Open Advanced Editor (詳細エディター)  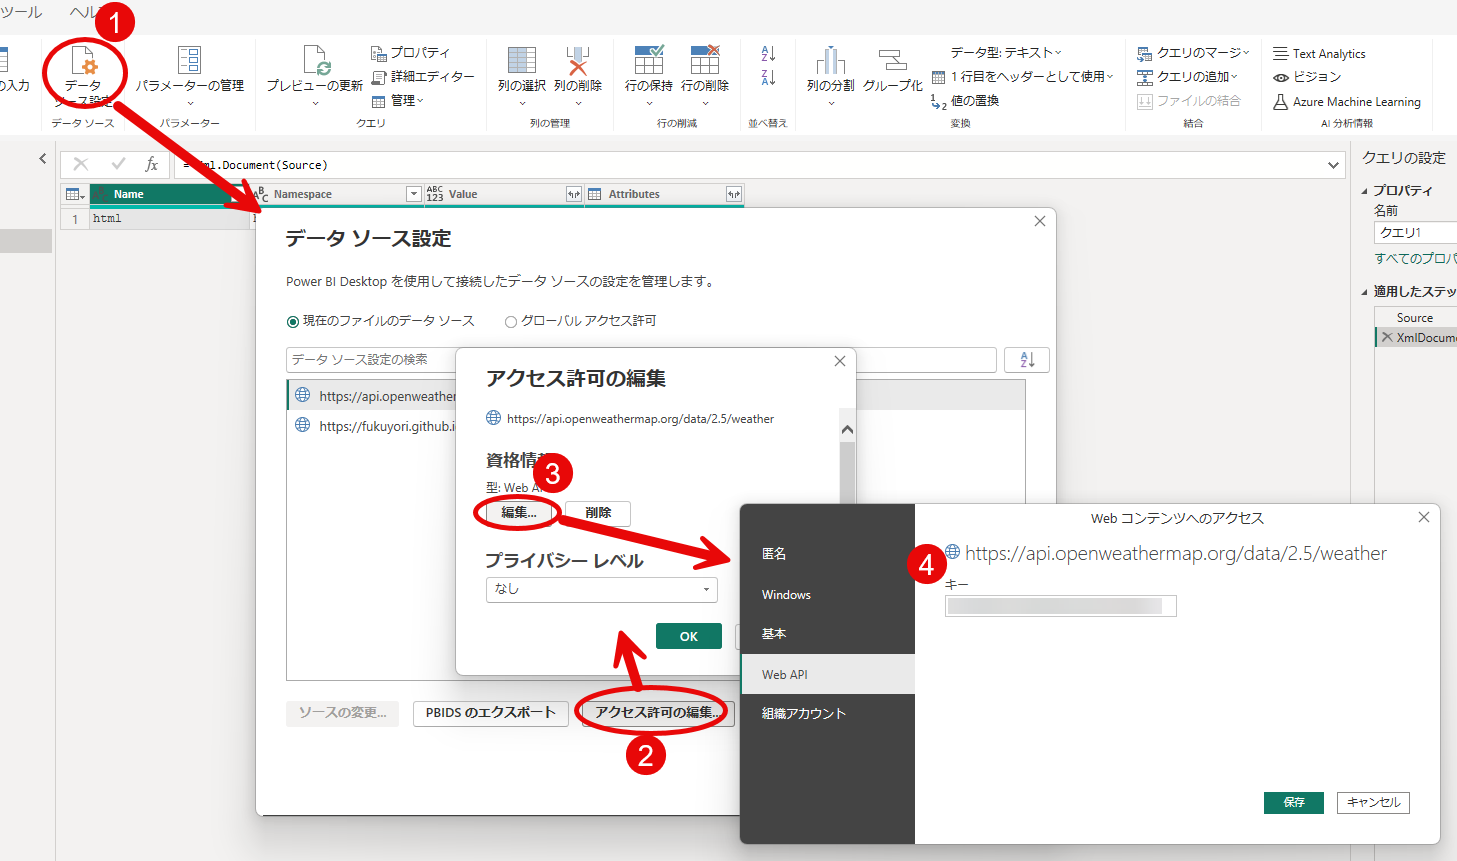[x=423, y=76]
